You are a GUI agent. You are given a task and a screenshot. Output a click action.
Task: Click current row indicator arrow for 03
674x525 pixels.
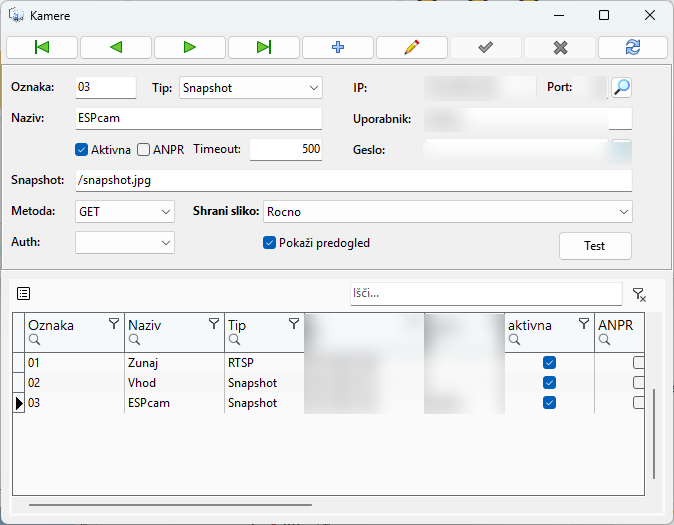[18, 403]
